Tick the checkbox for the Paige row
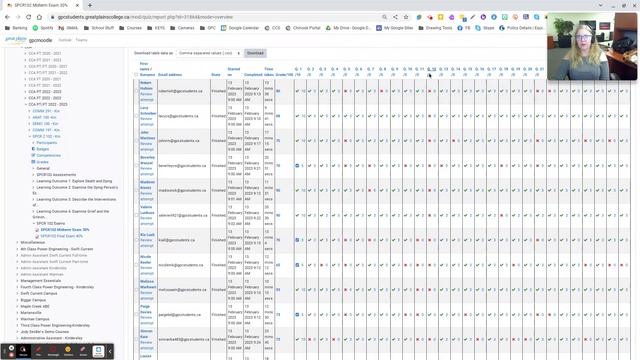 [136, 315]
